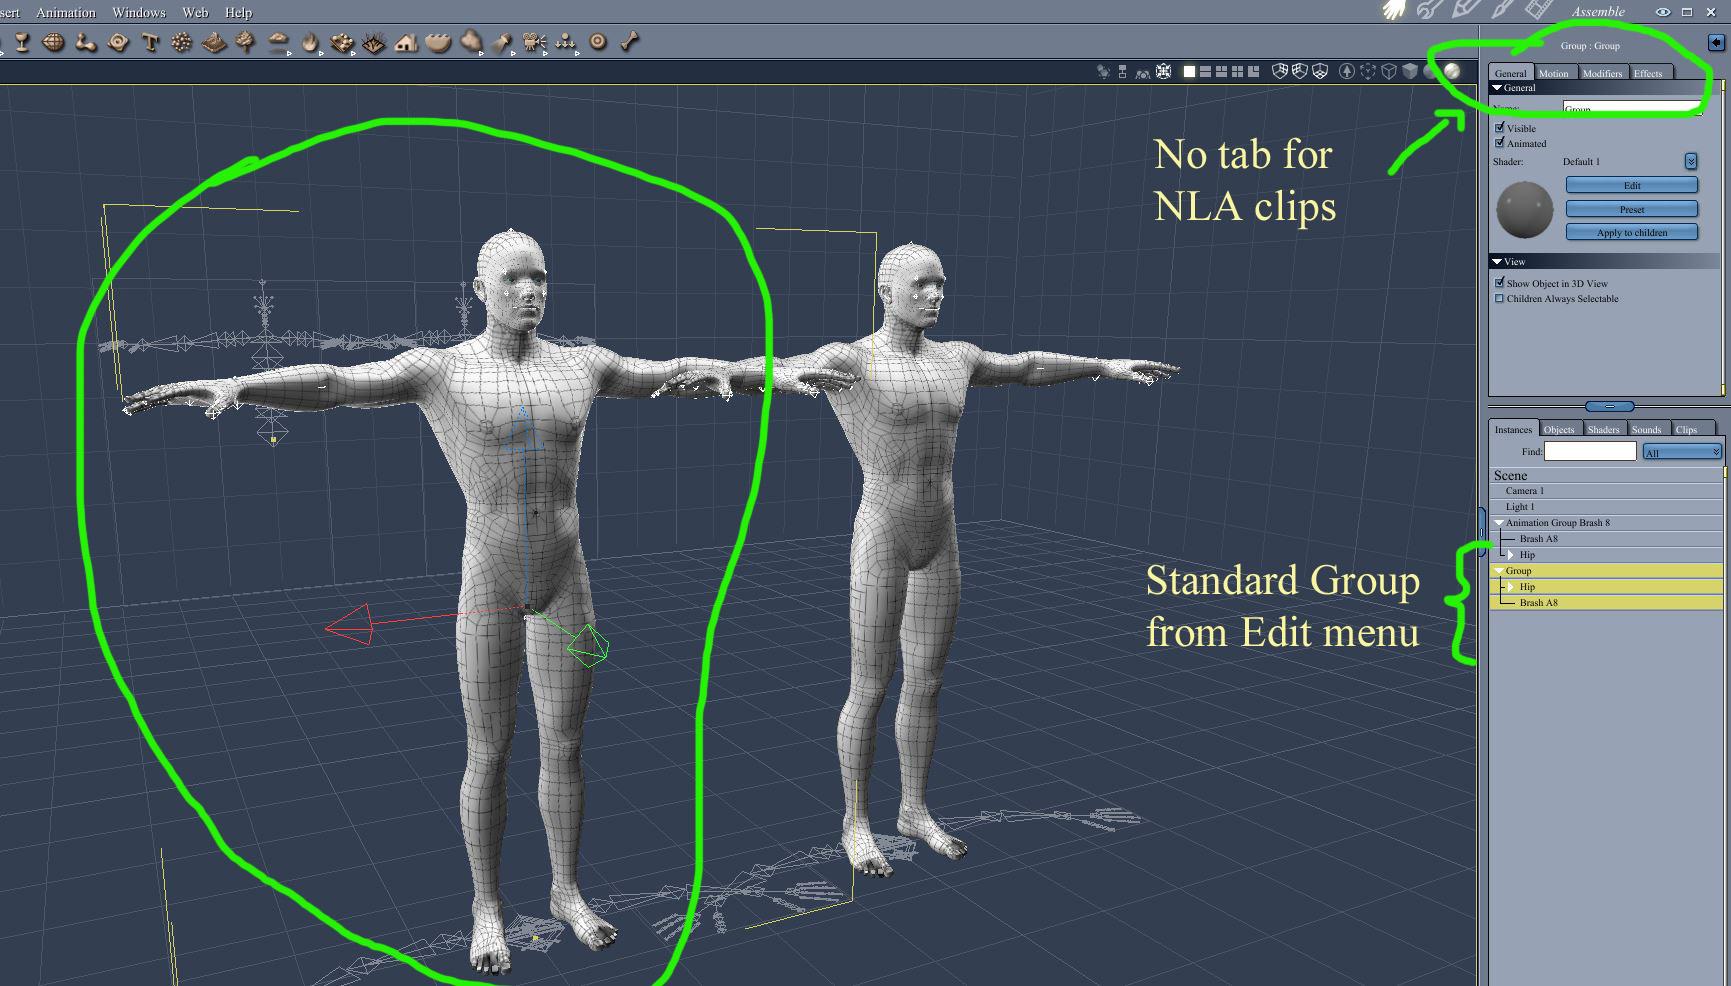Switch viewport to wireframe box display
This screenshot has width=1731, height=986.
point(1389,71)
